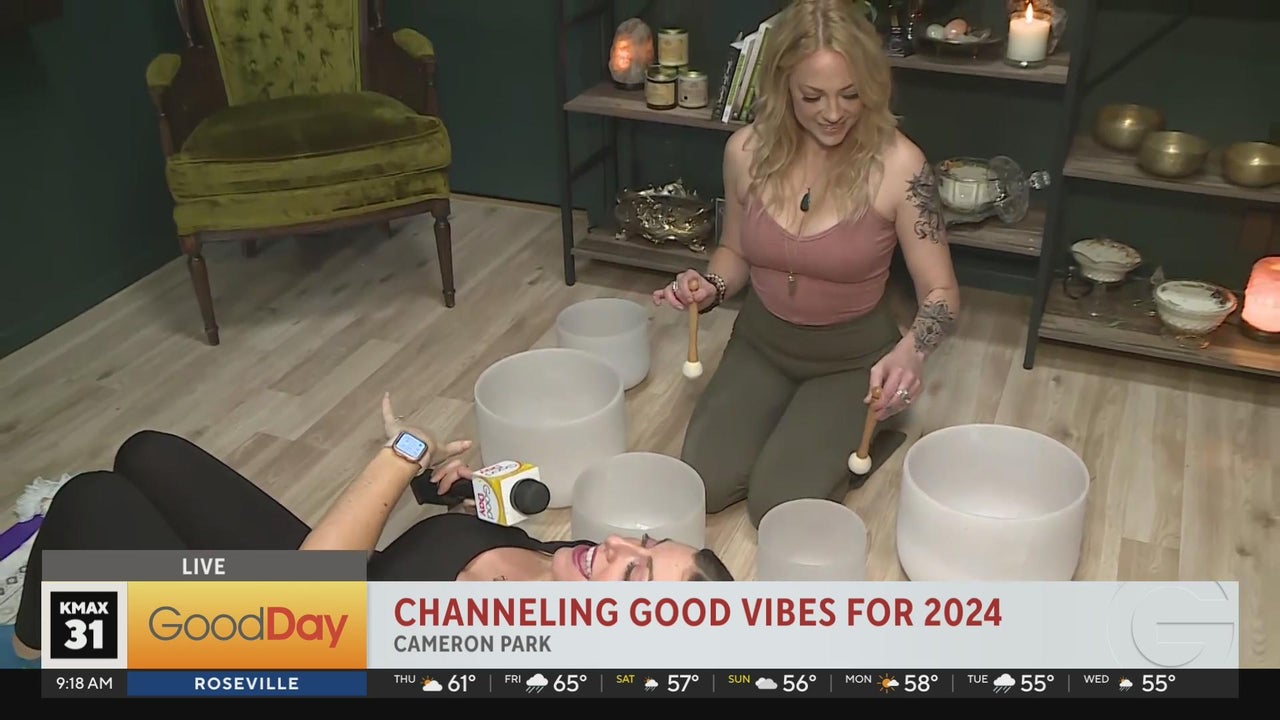Click the CAMERON PARK location text
This screenshot has height=720, width=1280.
tap(472, 645)
